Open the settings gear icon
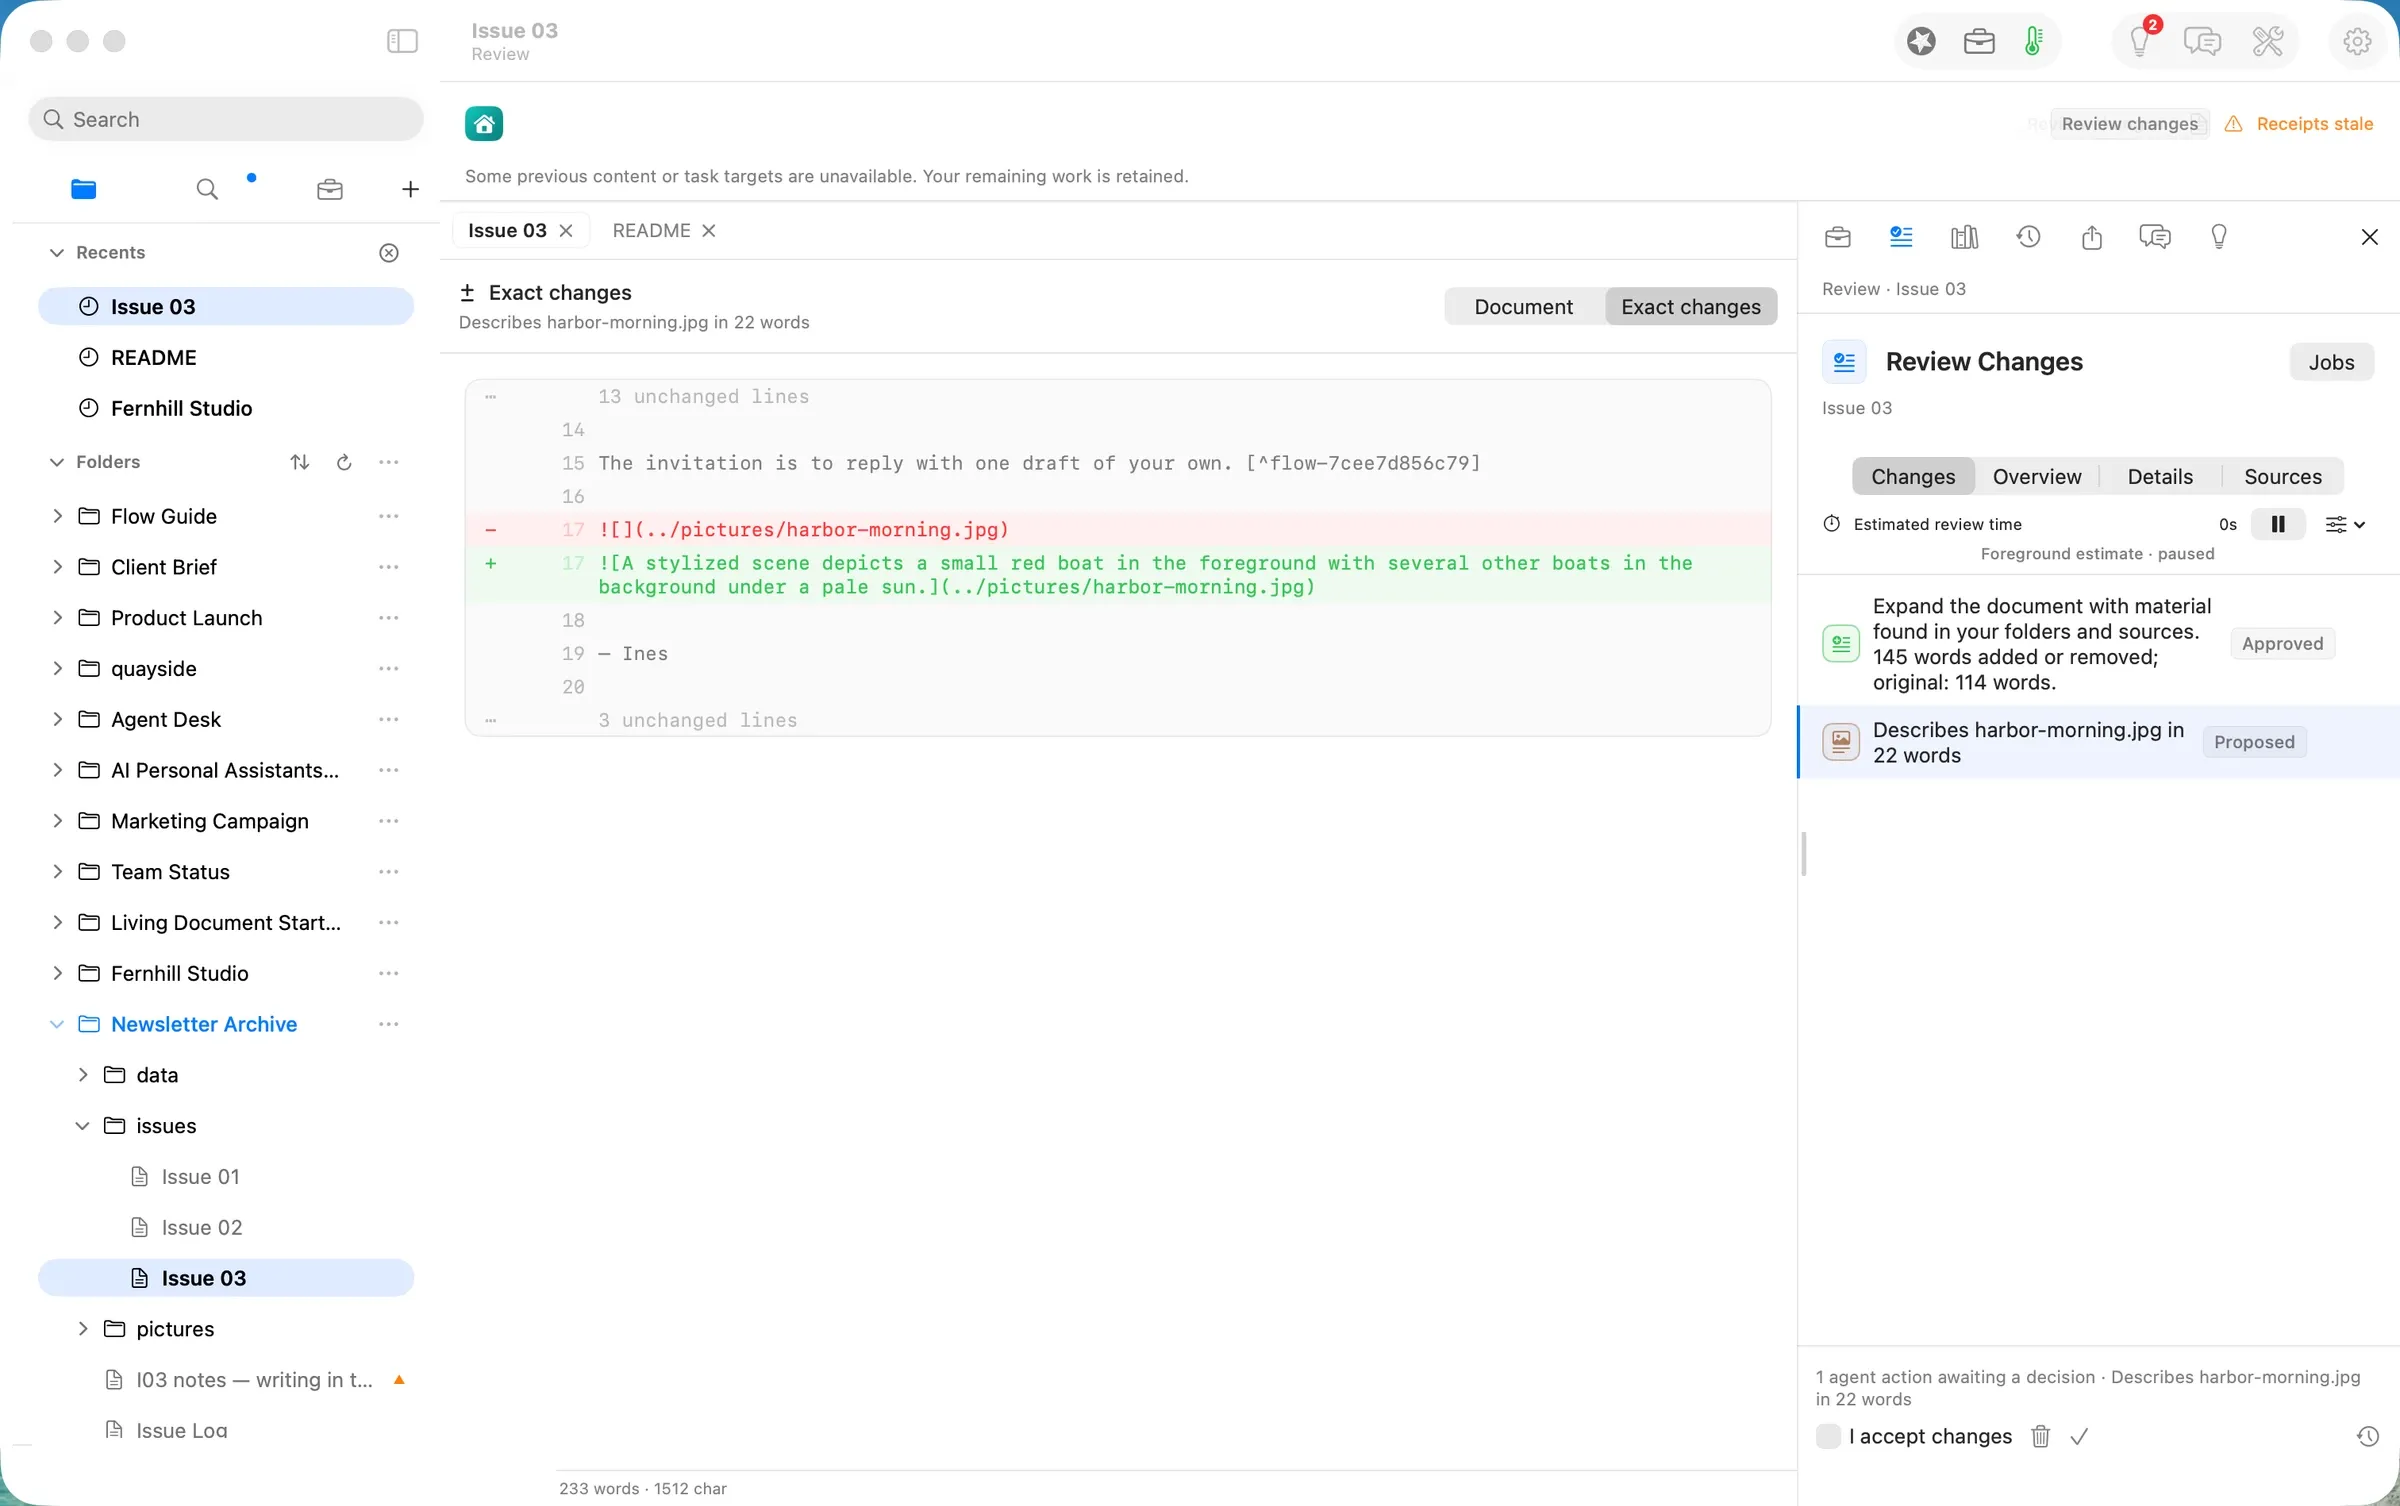 [2357, 41]
